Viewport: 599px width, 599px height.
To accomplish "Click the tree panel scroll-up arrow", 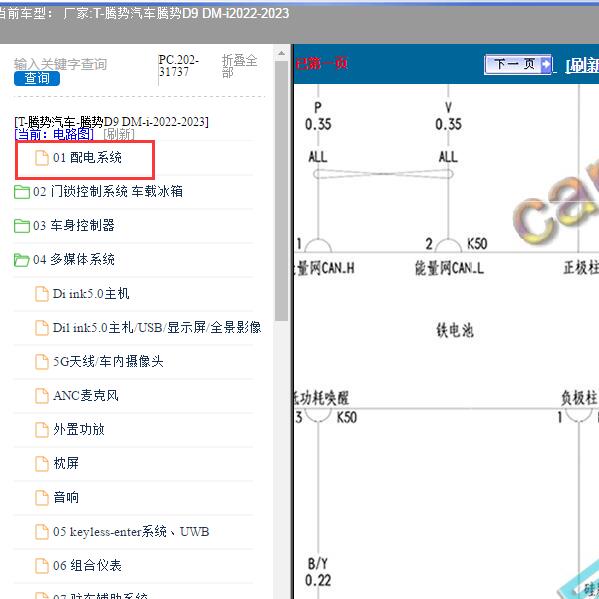I will (x=281, y=53).
